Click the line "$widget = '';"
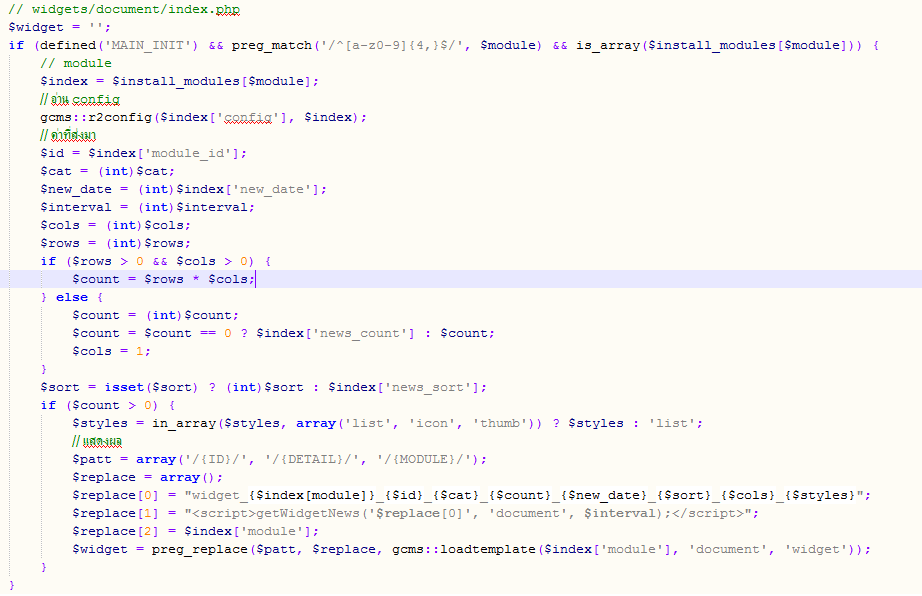The image size is (922, 596). 59,27
